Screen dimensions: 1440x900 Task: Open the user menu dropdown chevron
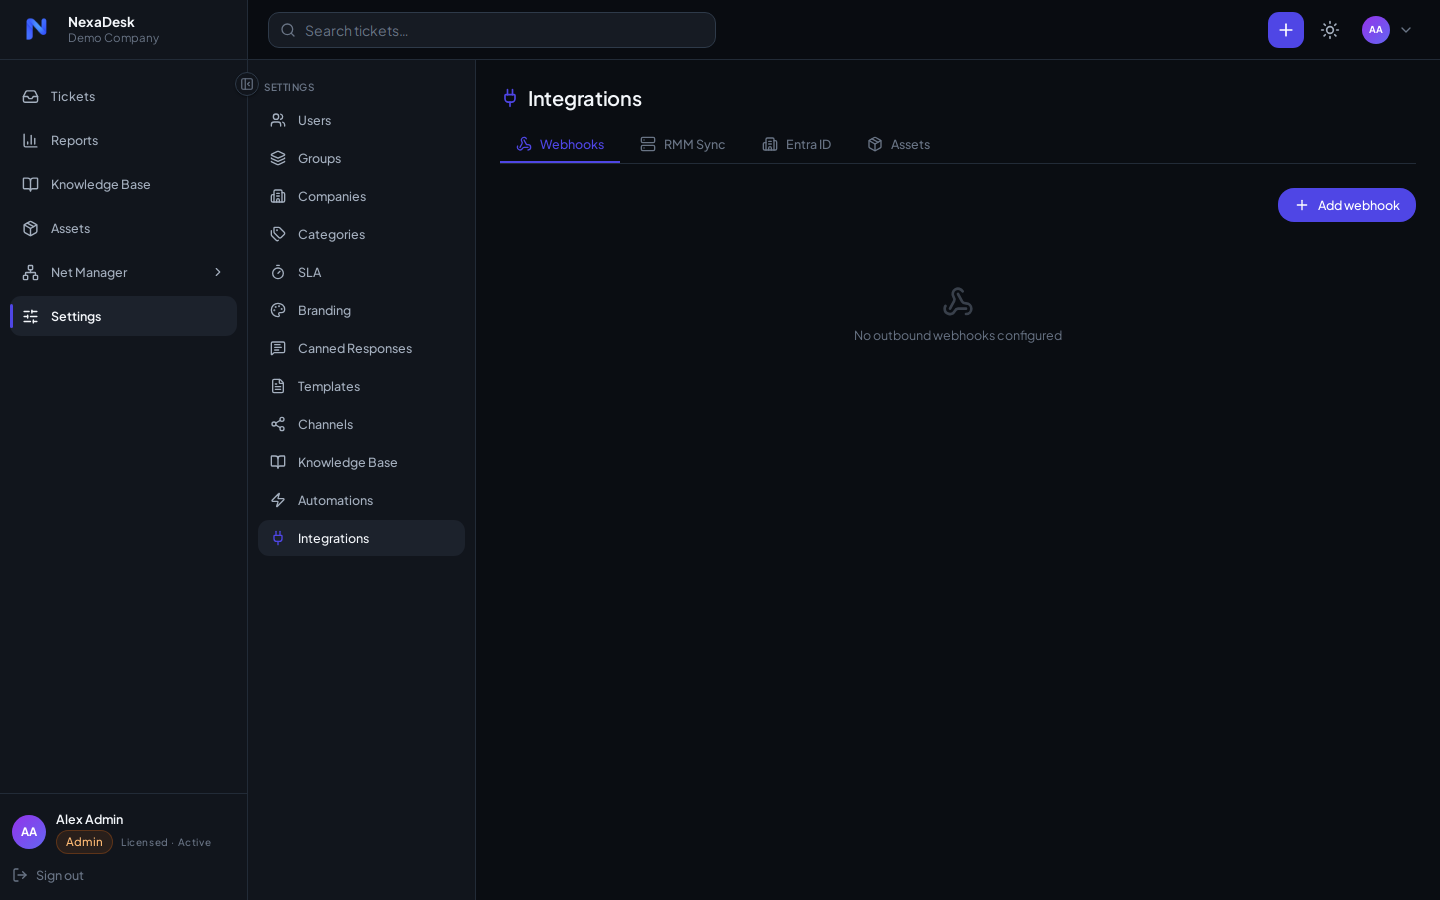(x=1406, y=30)
